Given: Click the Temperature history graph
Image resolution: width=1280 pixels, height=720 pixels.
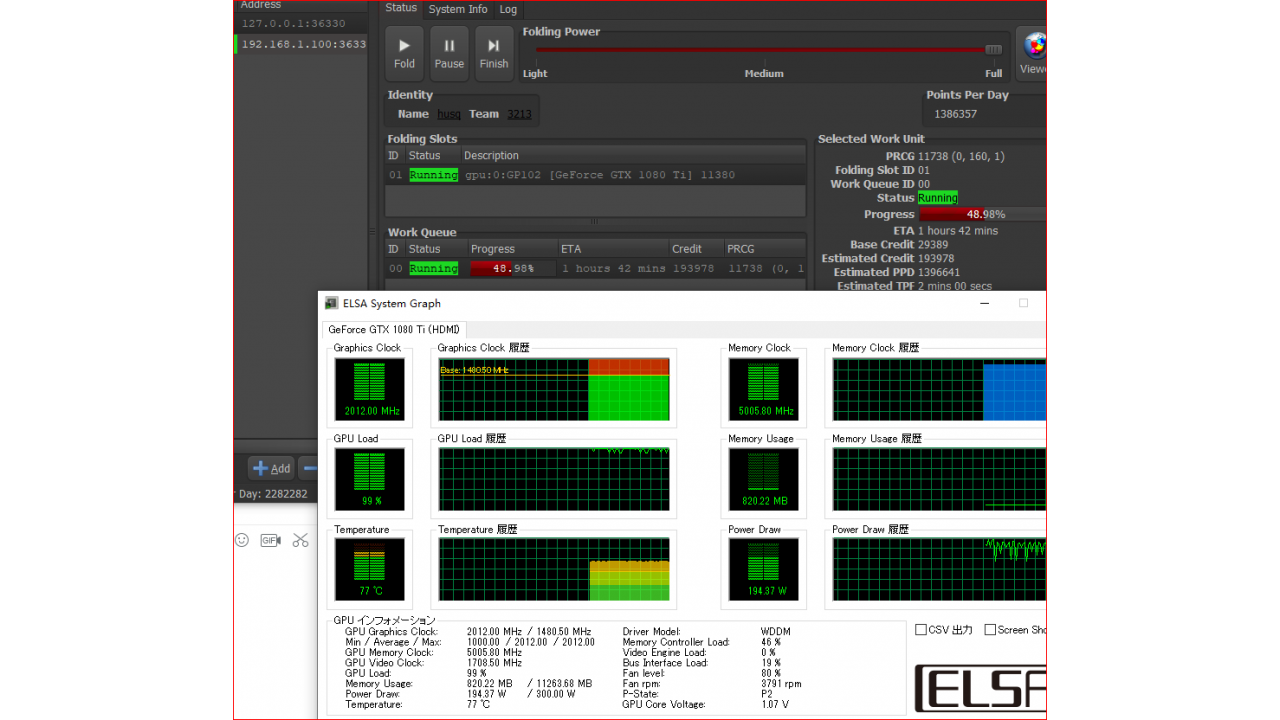Looking at the screenshot, I should tap(554, 571).
